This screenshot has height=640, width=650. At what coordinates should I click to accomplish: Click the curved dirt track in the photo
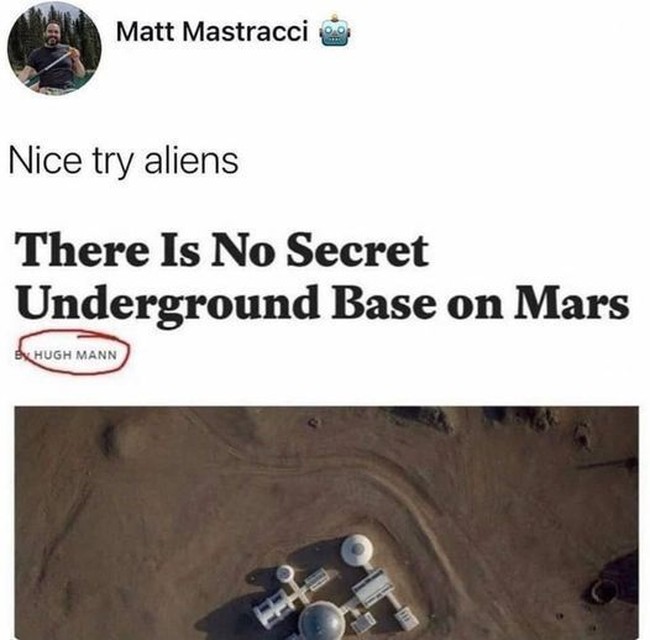click(x=406, y=497)
